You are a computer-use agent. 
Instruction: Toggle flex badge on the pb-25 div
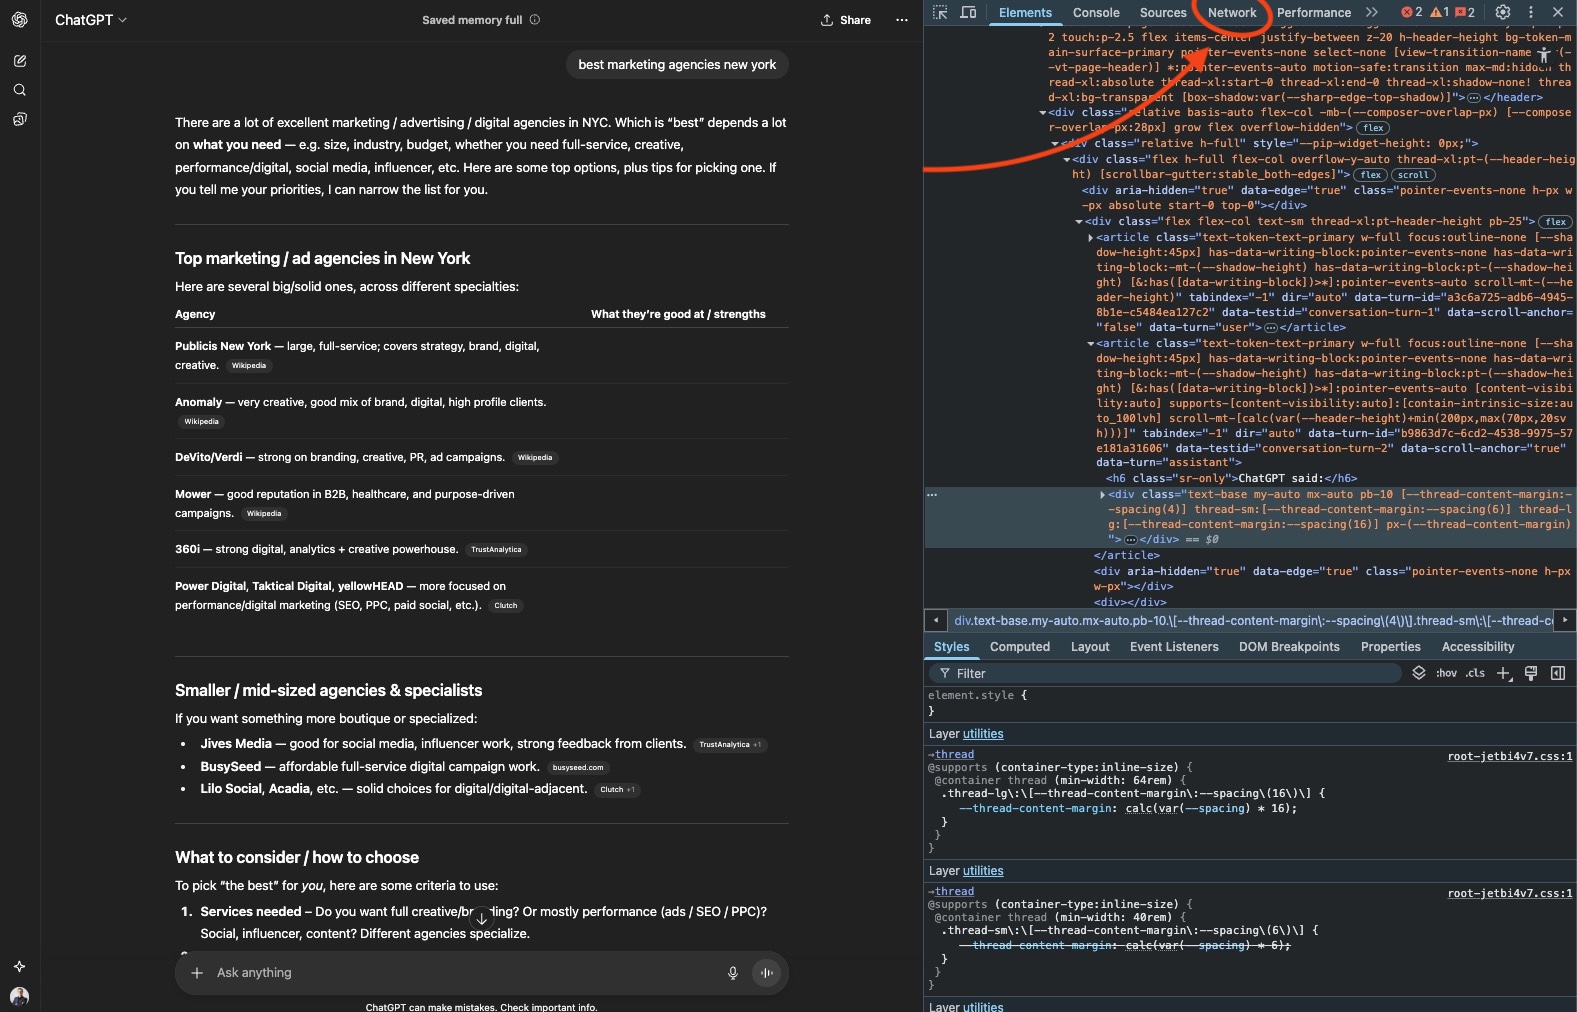1556,222
